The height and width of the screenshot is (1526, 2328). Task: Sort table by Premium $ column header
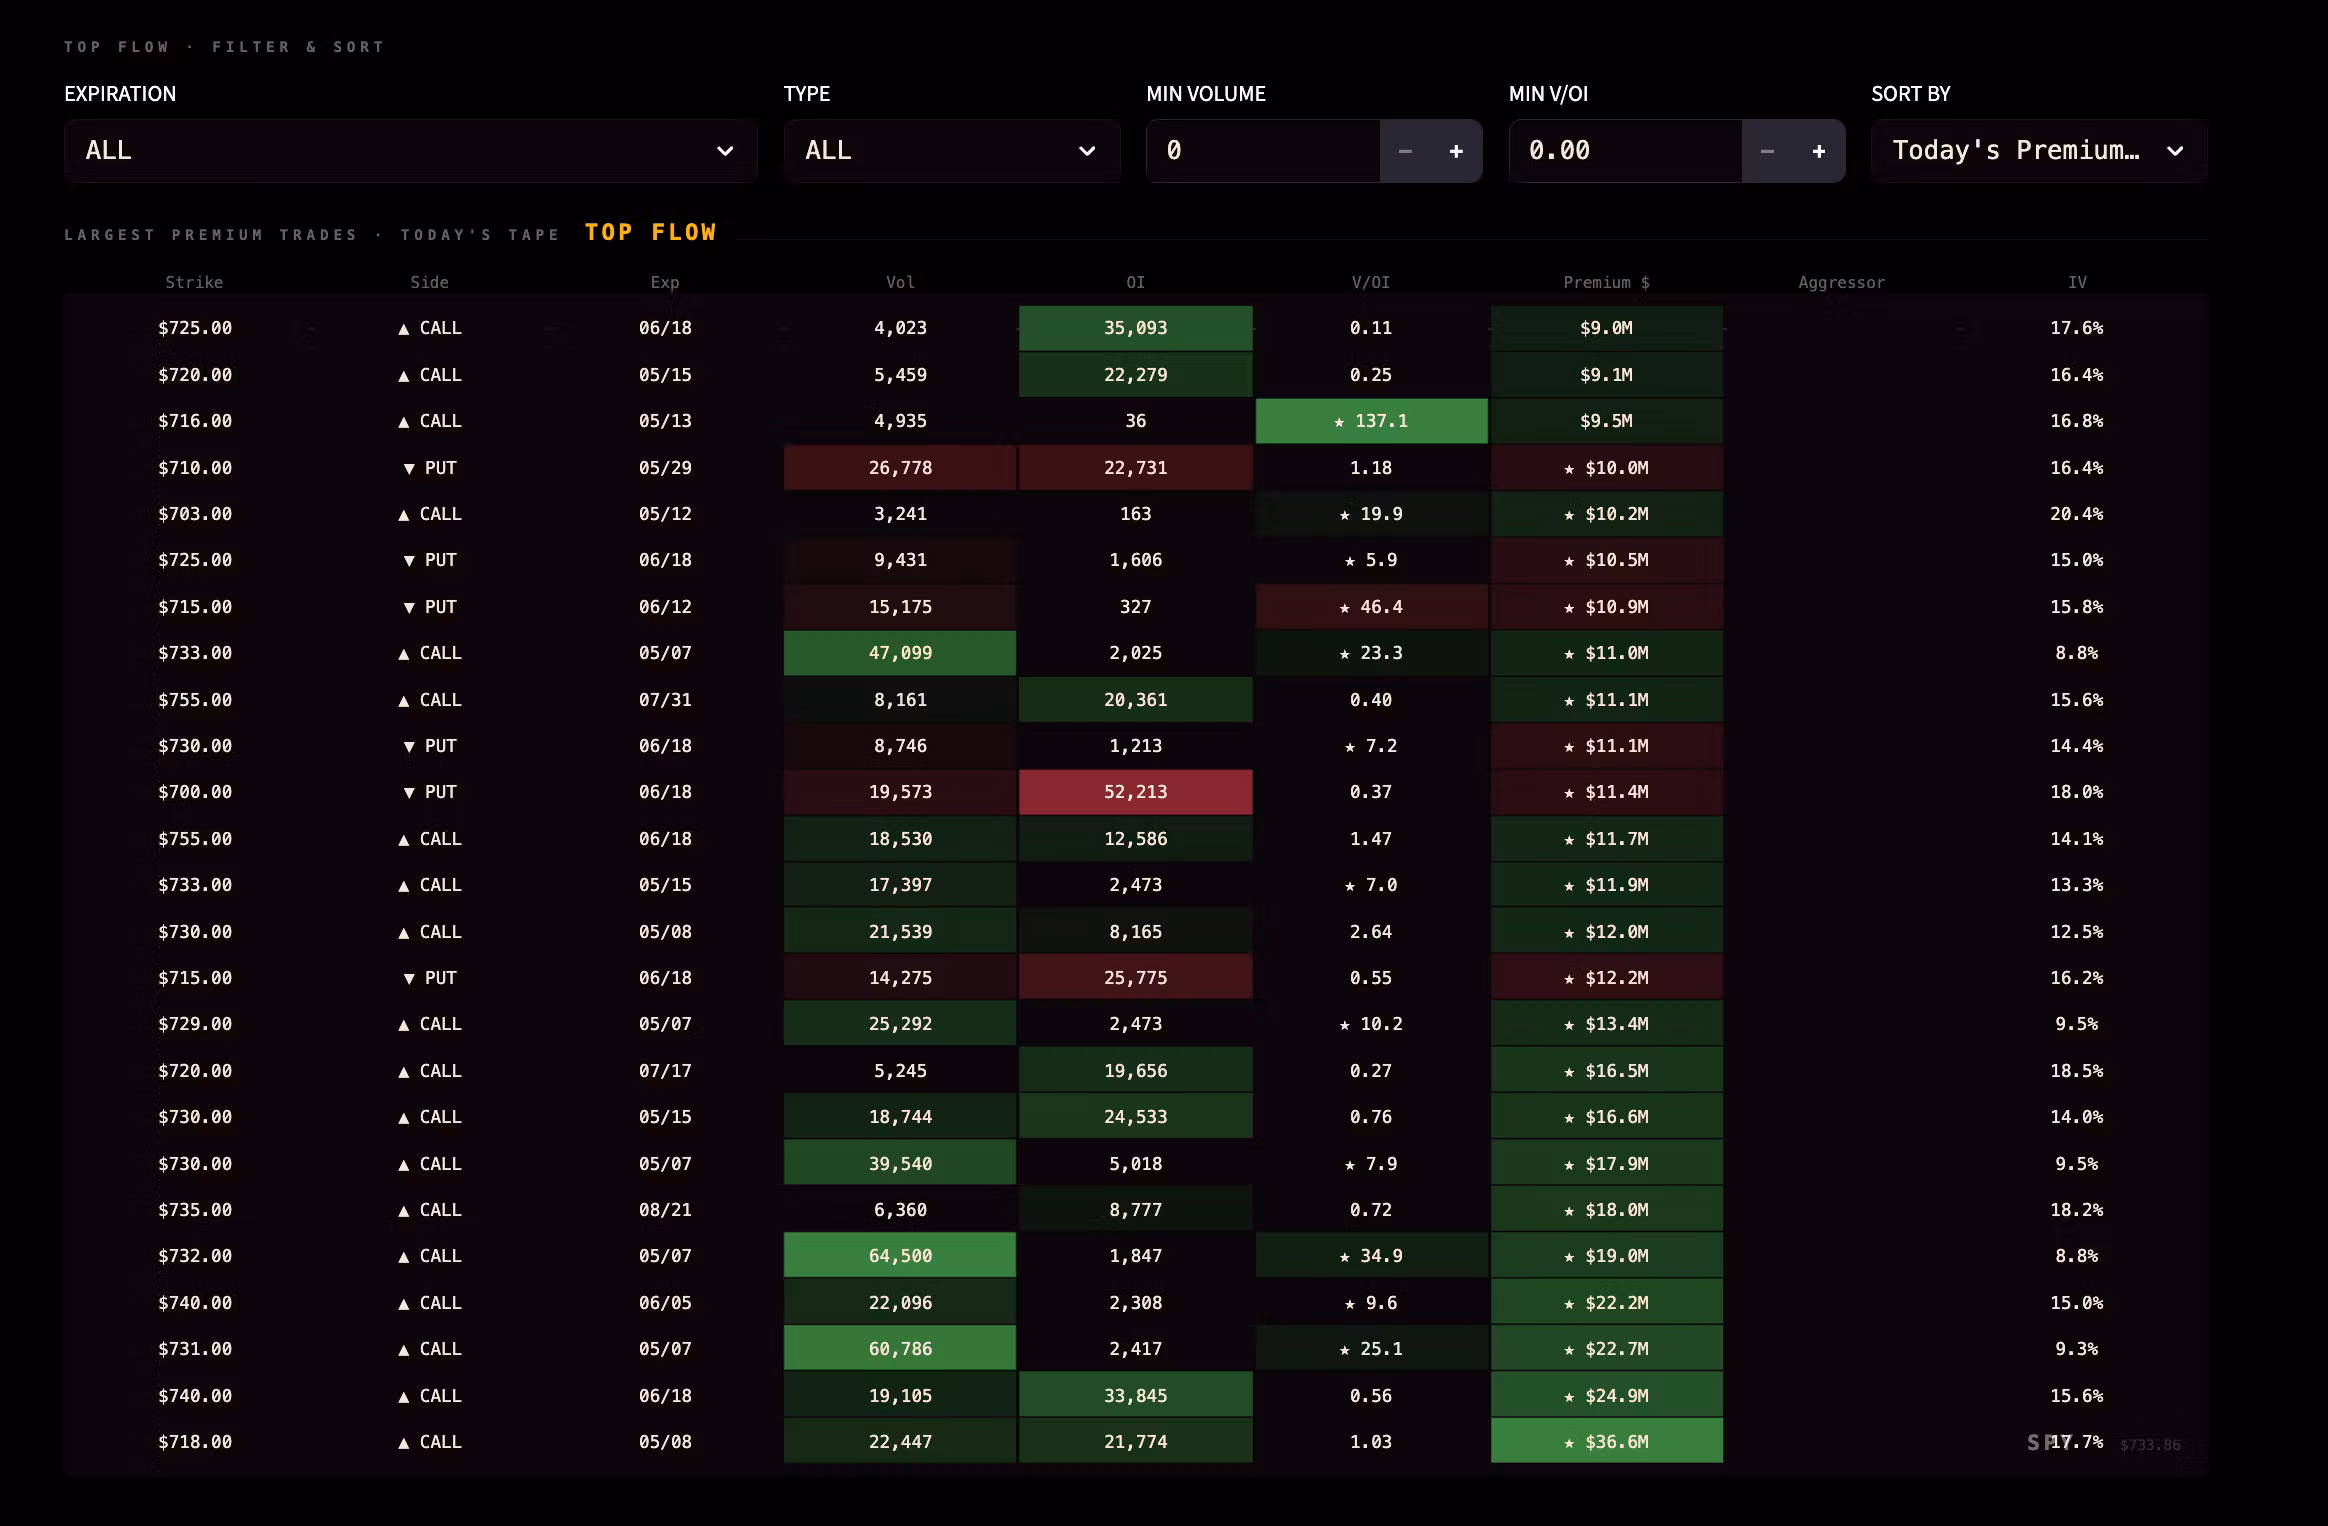1606,283
